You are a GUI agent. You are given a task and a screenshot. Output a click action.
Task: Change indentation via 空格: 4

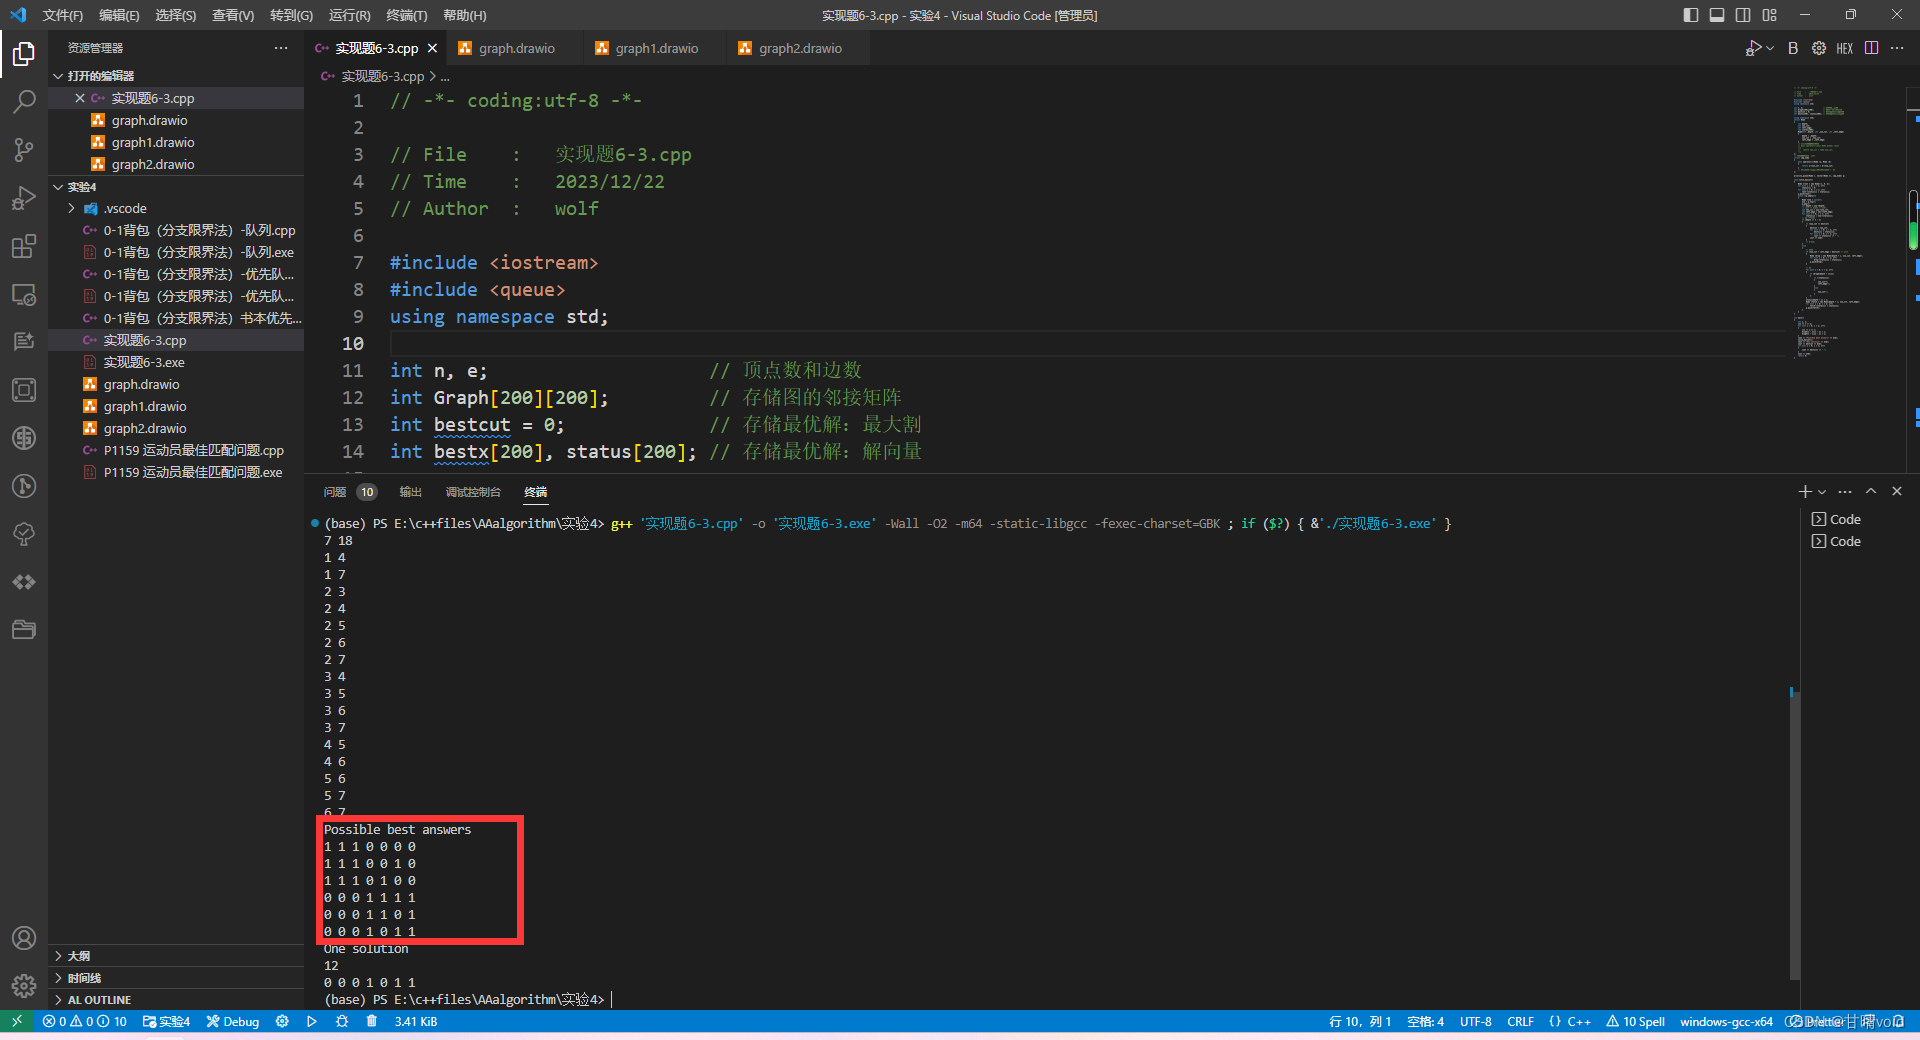(x=1425, y=1021)
